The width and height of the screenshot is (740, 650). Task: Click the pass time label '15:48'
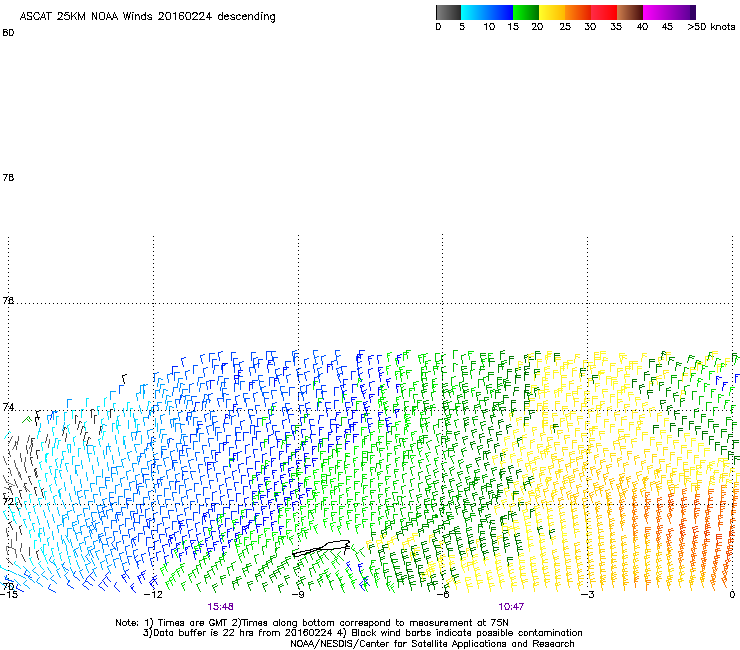coord(220,607)
